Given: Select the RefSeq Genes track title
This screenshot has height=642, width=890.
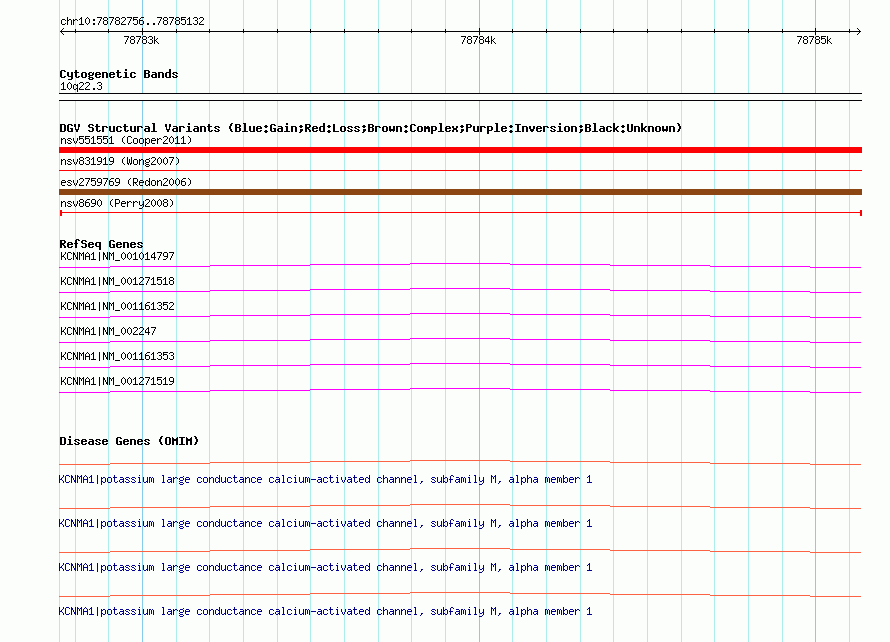Looking at the screenshot, I should [x=101, y=244].
